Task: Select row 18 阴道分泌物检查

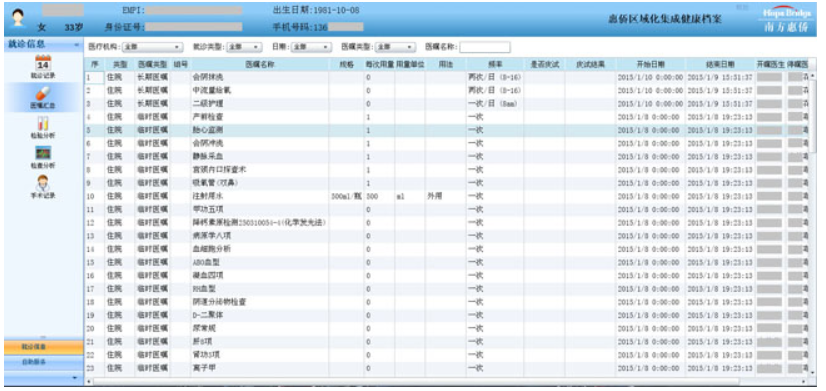Action: coord(447,302)
